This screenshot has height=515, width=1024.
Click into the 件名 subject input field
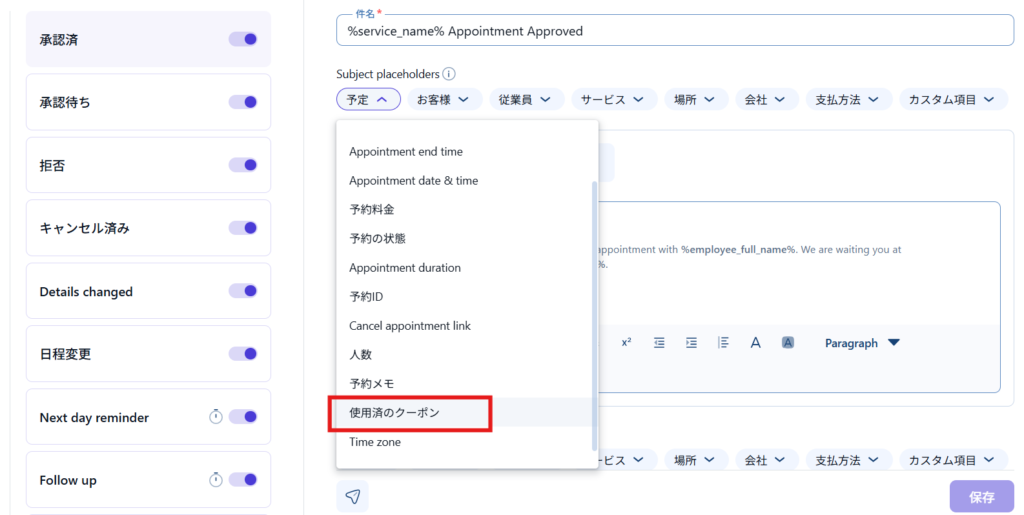pyautogui.click(x=675, y=31)
